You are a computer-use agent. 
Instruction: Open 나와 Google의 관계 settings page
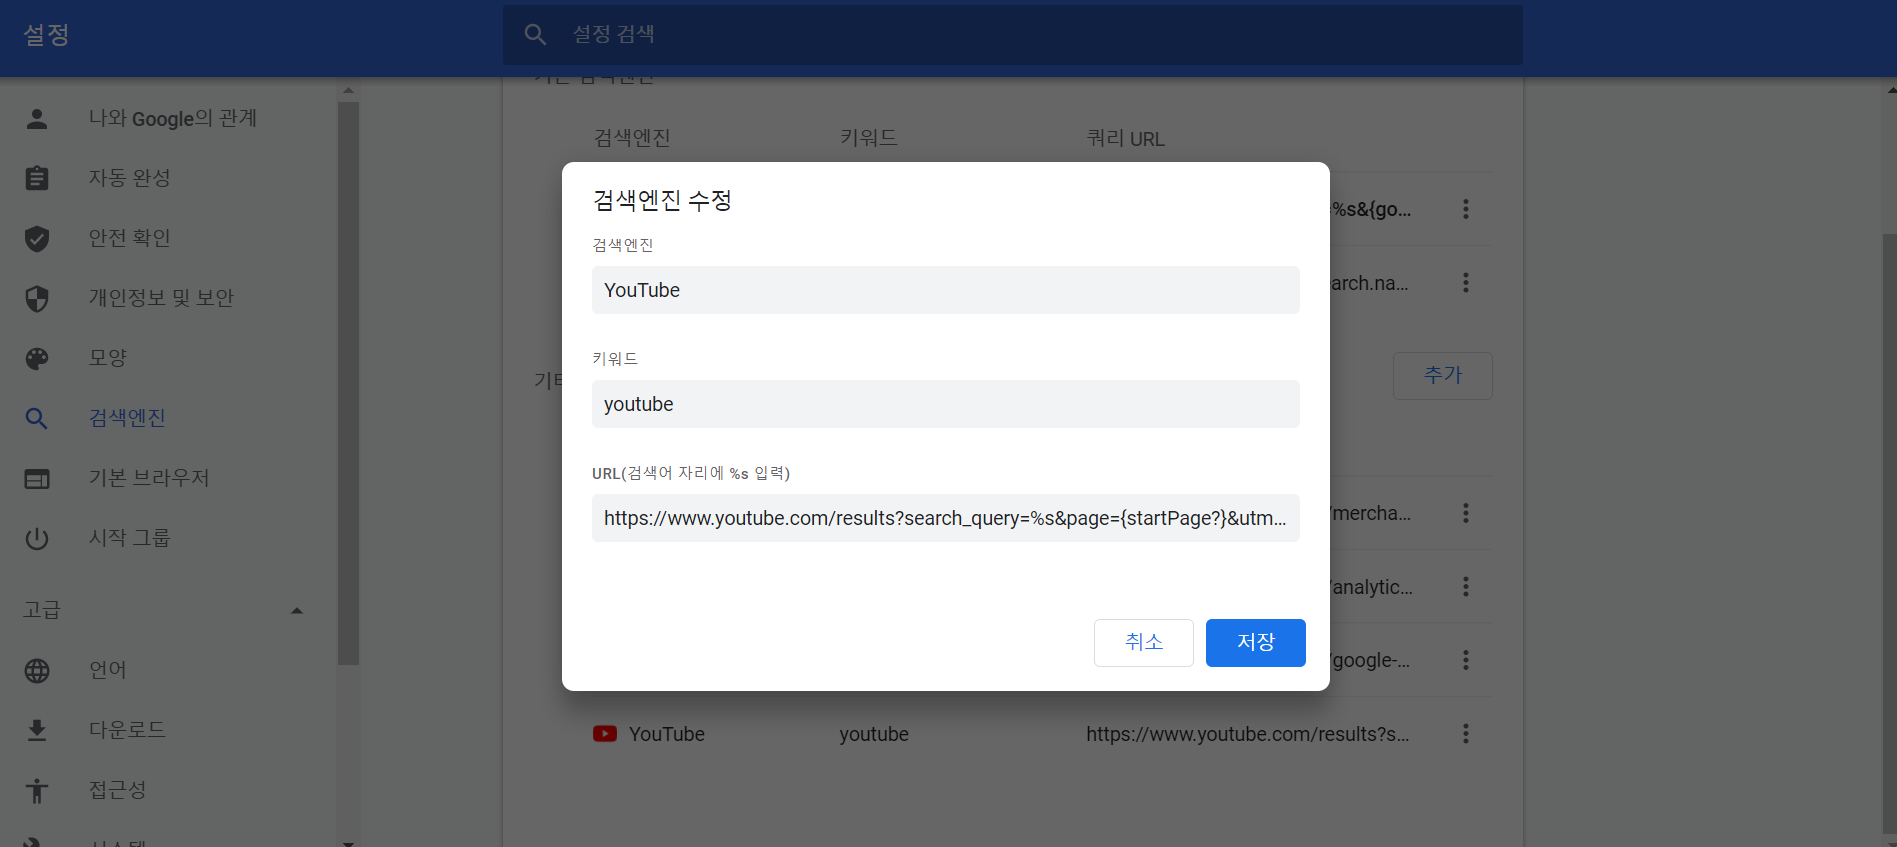point(173,119)
